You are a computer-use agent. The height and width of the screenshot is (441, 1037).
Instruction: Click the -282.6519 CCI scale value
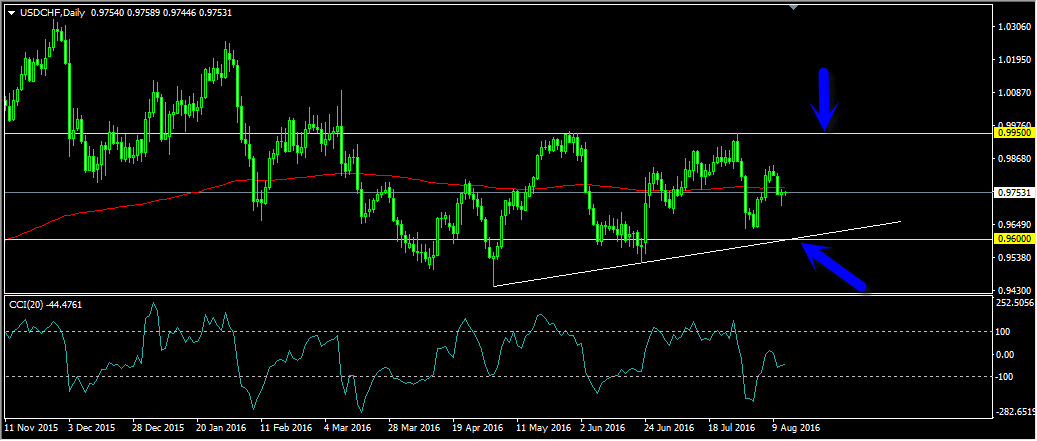(1015, 412)
